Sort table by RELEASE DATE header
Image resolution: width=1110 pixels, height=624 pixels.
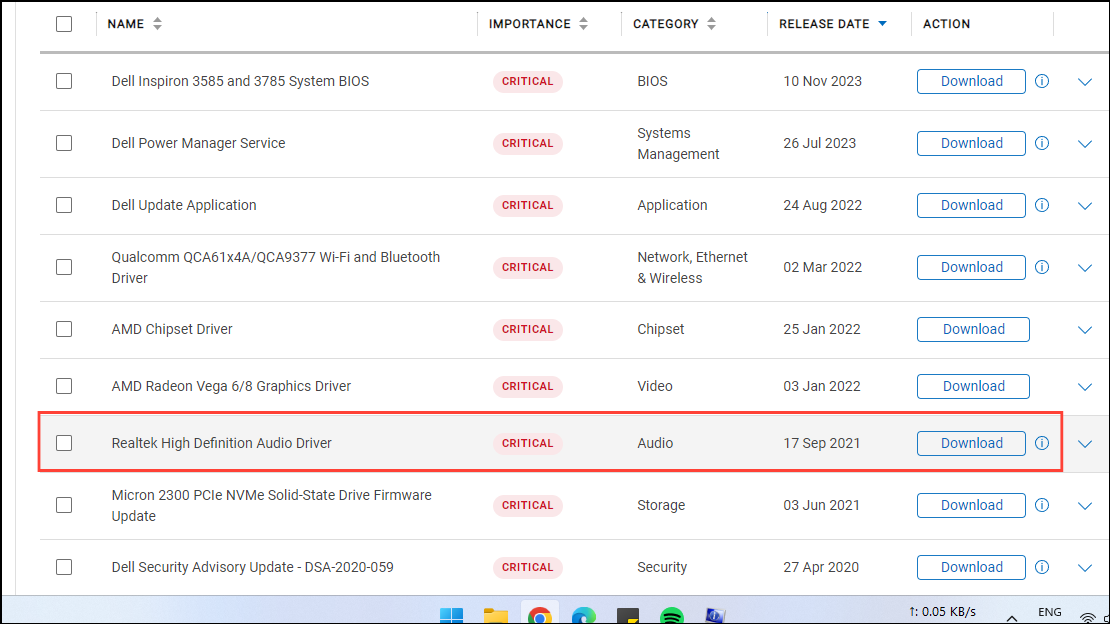pyautogui.click(x=824, y=24)
